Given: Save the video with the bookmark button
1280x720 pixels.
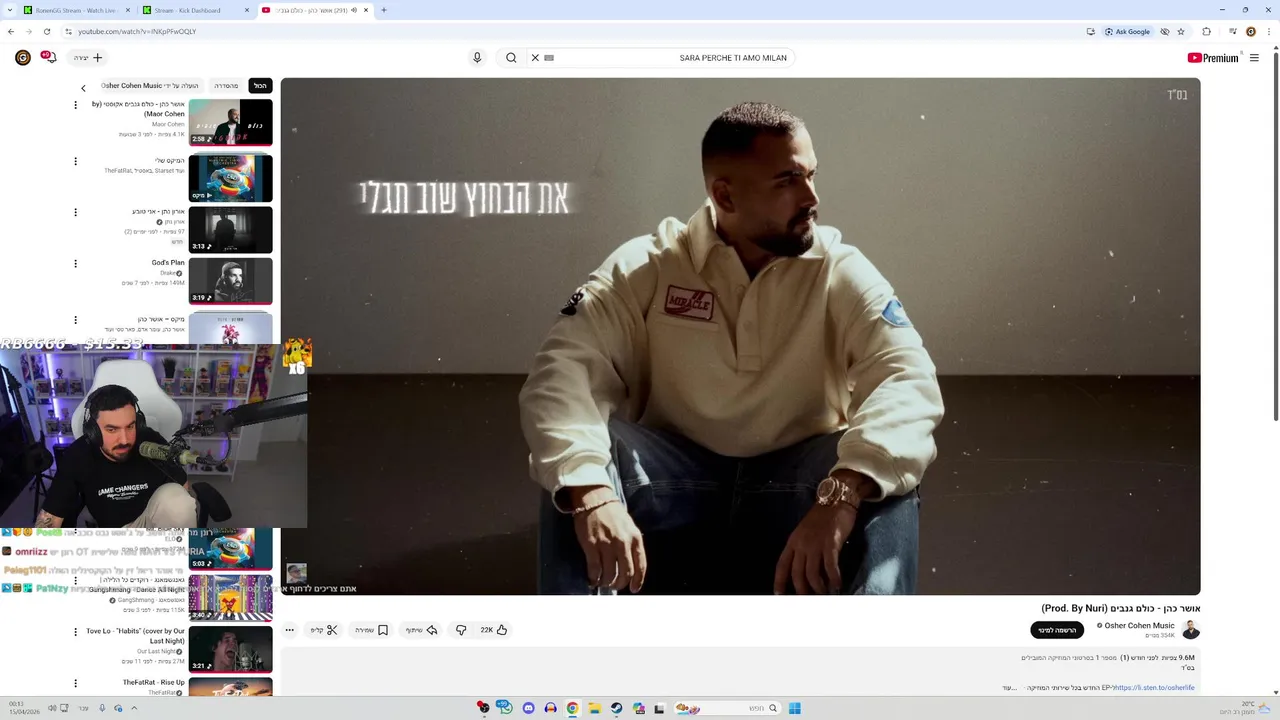Looking at the screenshot, I should (371, 630).
